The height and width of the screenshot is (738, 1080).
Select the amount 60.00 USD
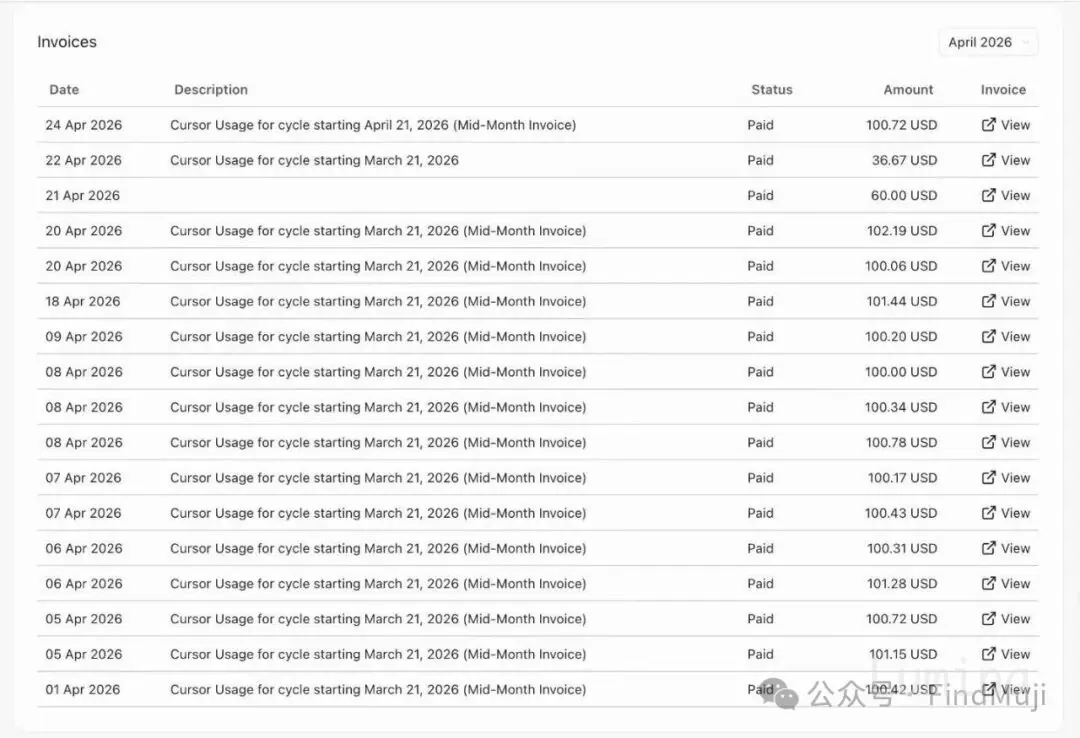(904, 195)
